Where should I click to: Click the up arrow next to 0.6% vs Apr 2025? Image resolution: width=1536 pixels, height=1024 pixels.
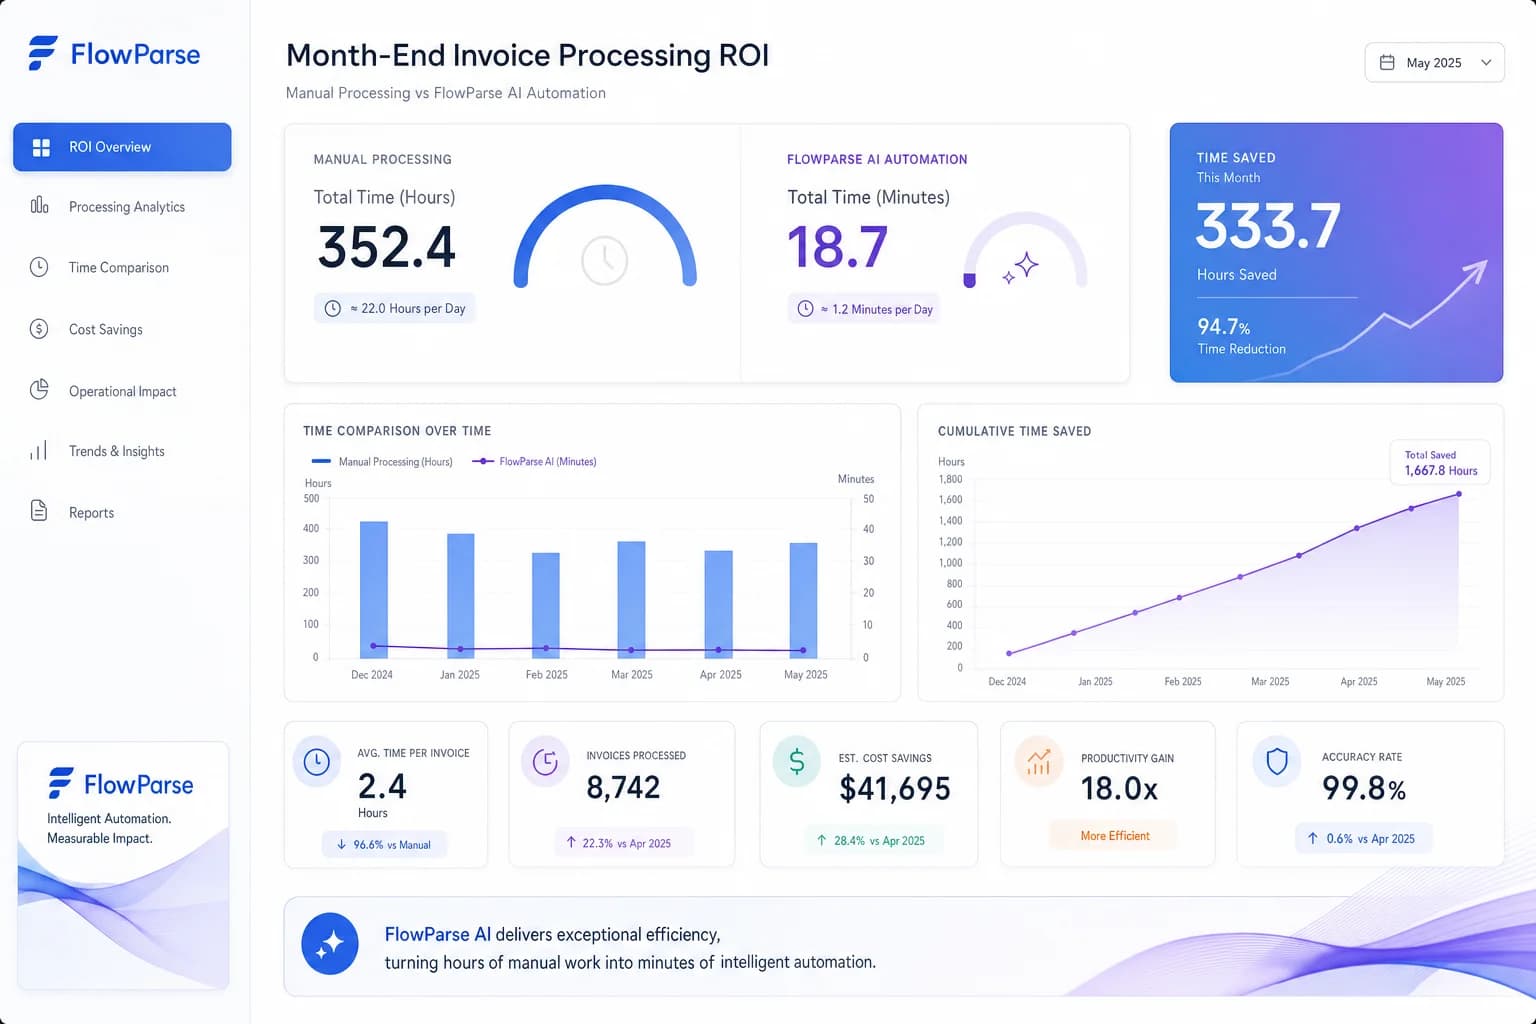coord(1313,838)
